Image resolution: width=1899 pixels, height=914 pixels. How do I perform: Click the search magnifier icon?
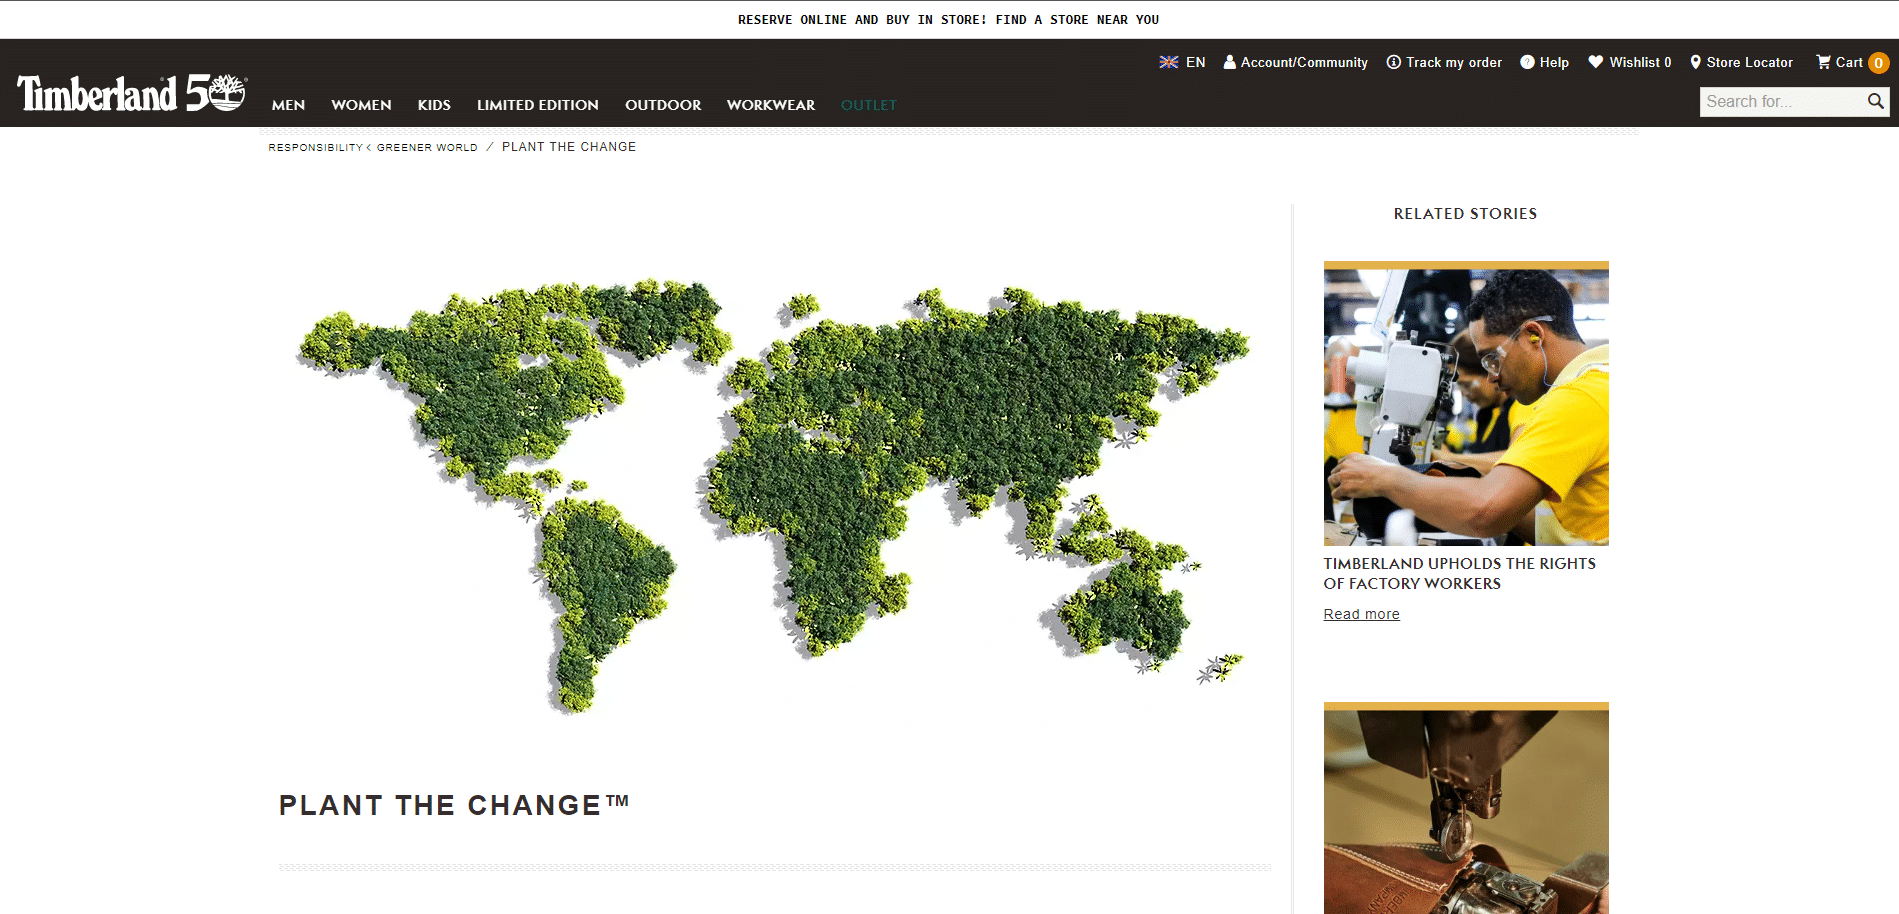(x=1876, y=101)
